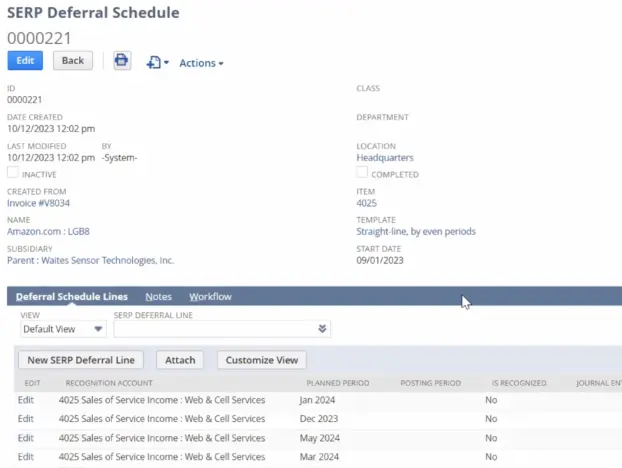This screenshot has height=468, width=622.
Task: Click the blue Edit button
Action: [x=25, y=61]
